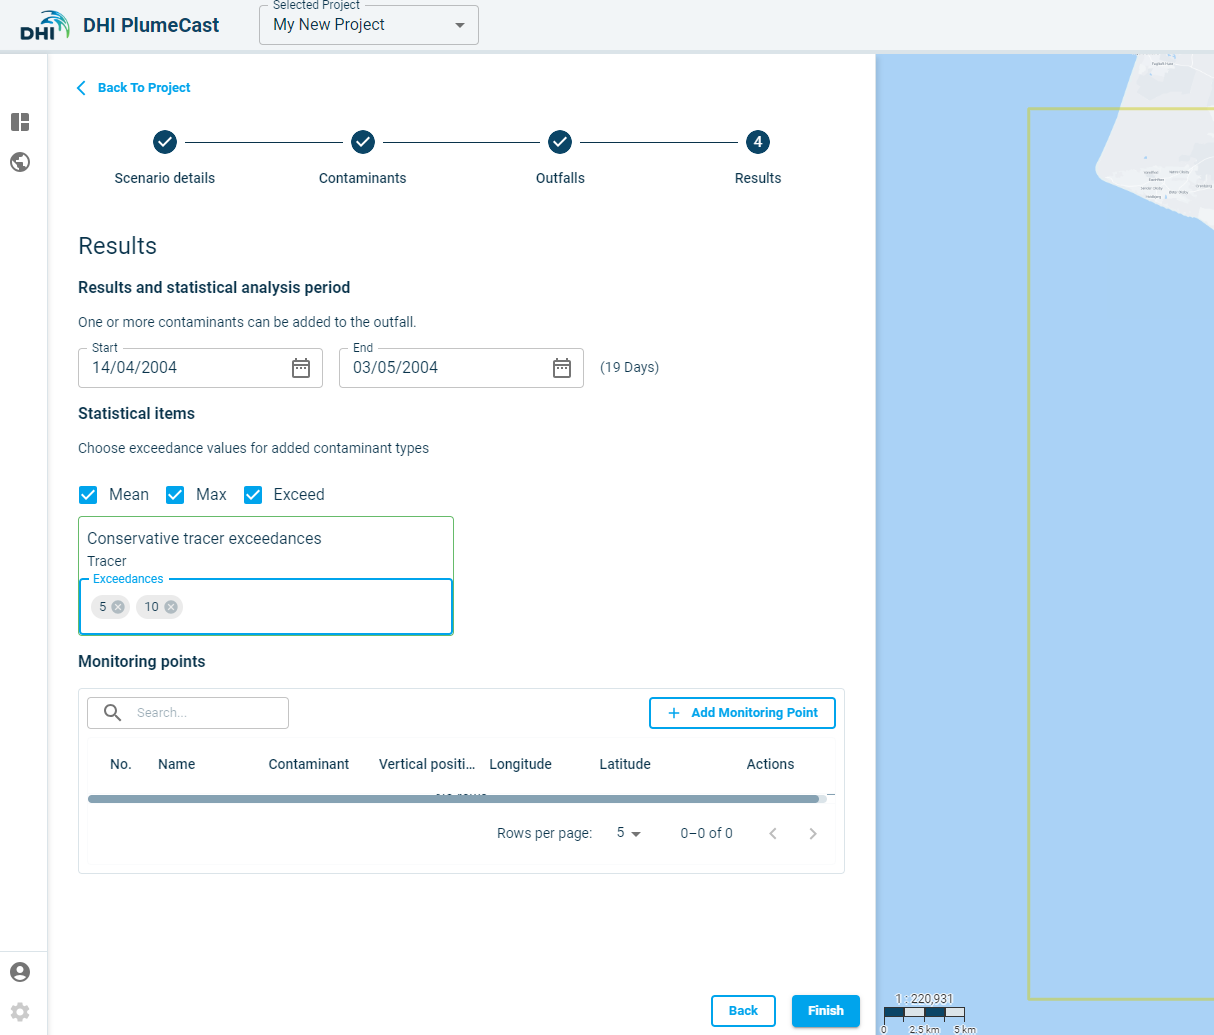Click the globe map icon in sidebar
1214x1035 pixels.
click(20, 162)
